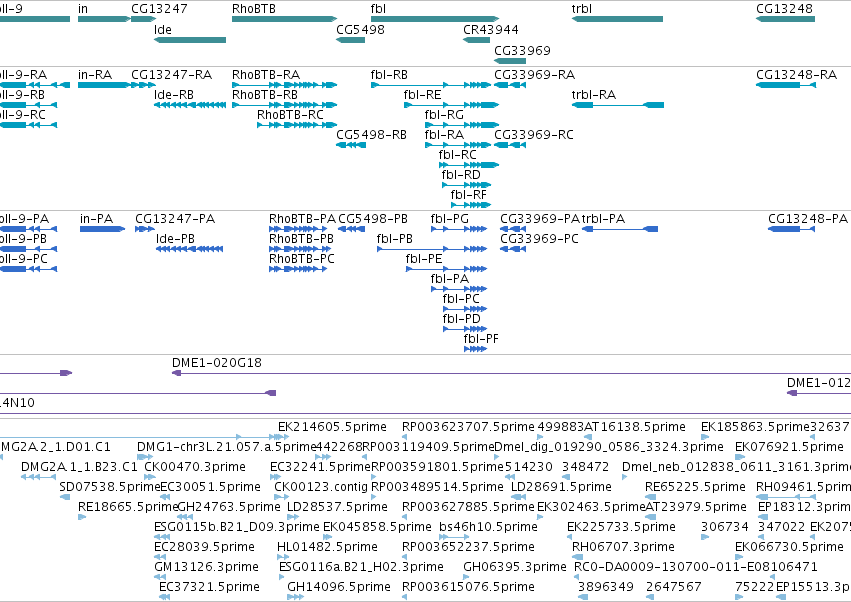Screen dimensions: 851x602
Task: Select transcript CG5498-RB
Action: tap(351, 145)
